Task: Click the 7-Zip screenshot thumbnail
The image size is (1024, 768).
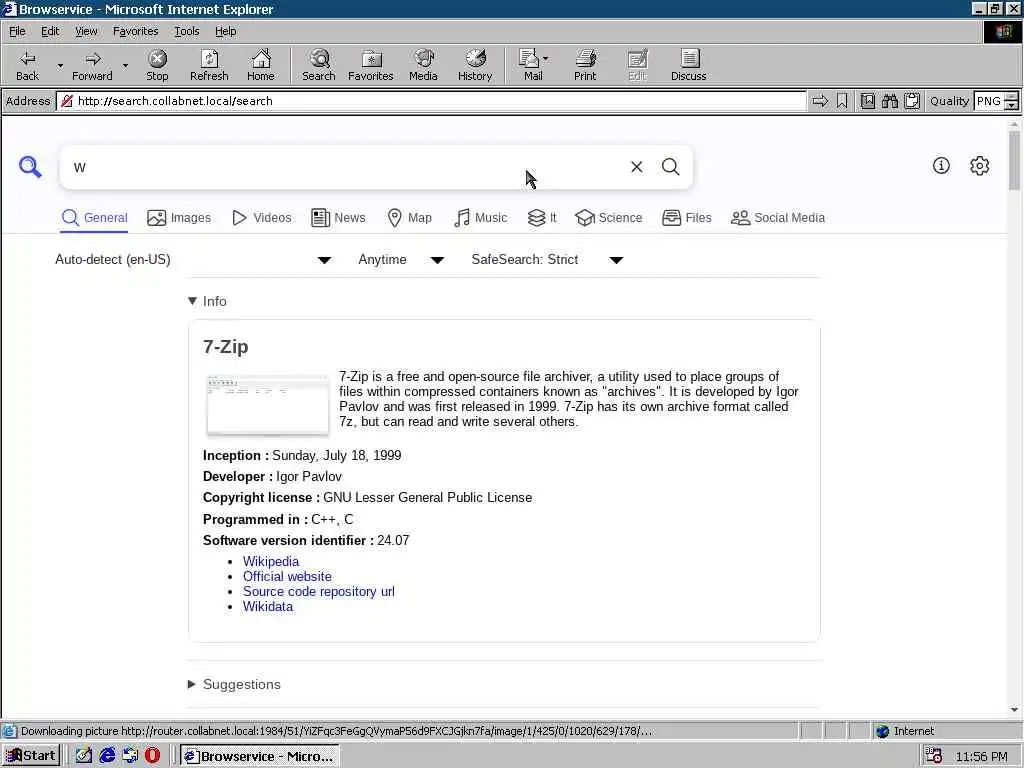Action: [268, 405]
